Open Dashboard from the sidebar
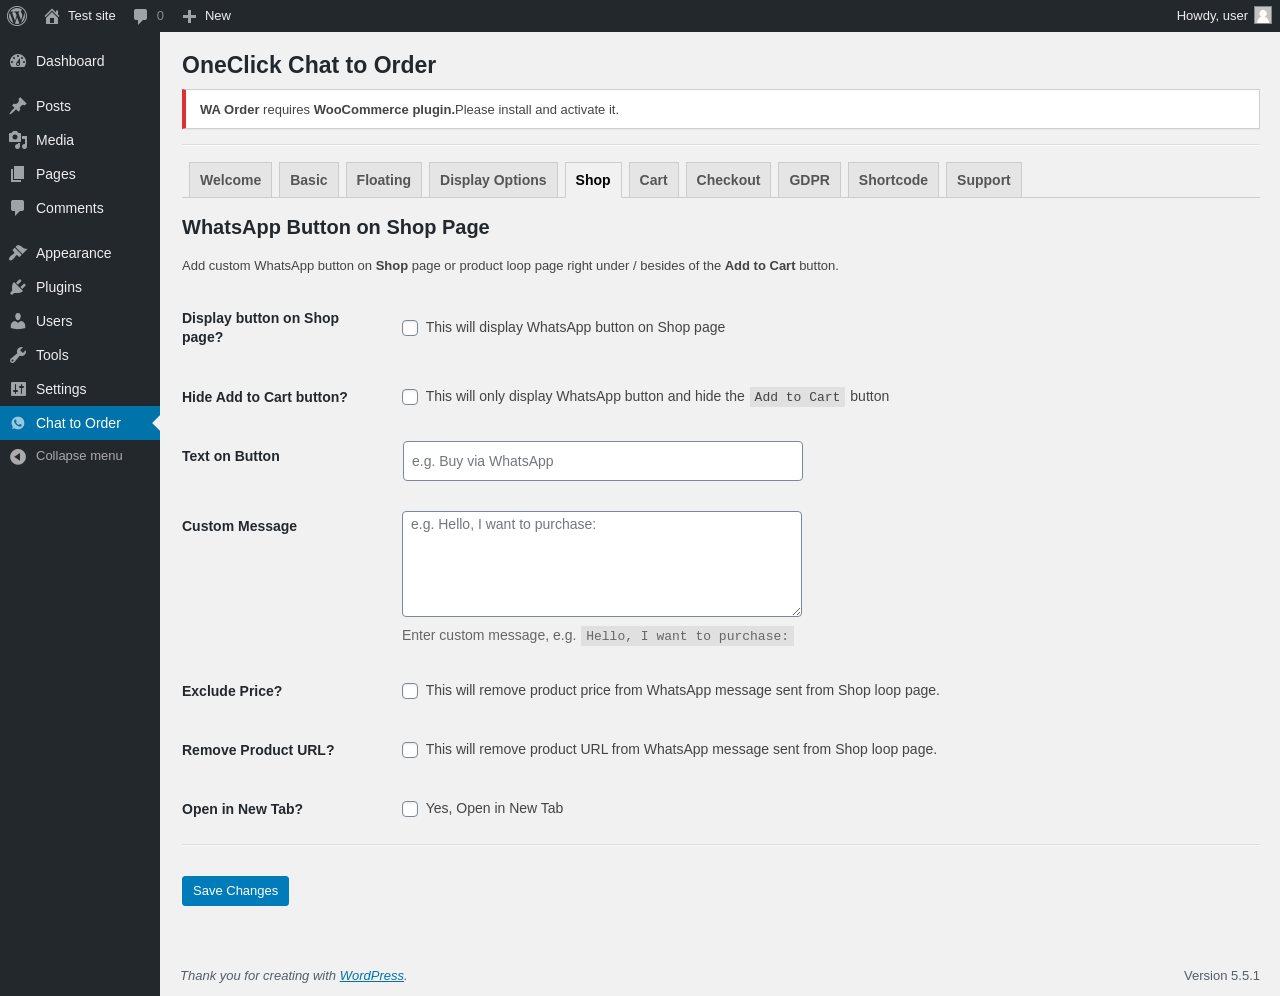The image size is (1280, 996). pos(80,61)
